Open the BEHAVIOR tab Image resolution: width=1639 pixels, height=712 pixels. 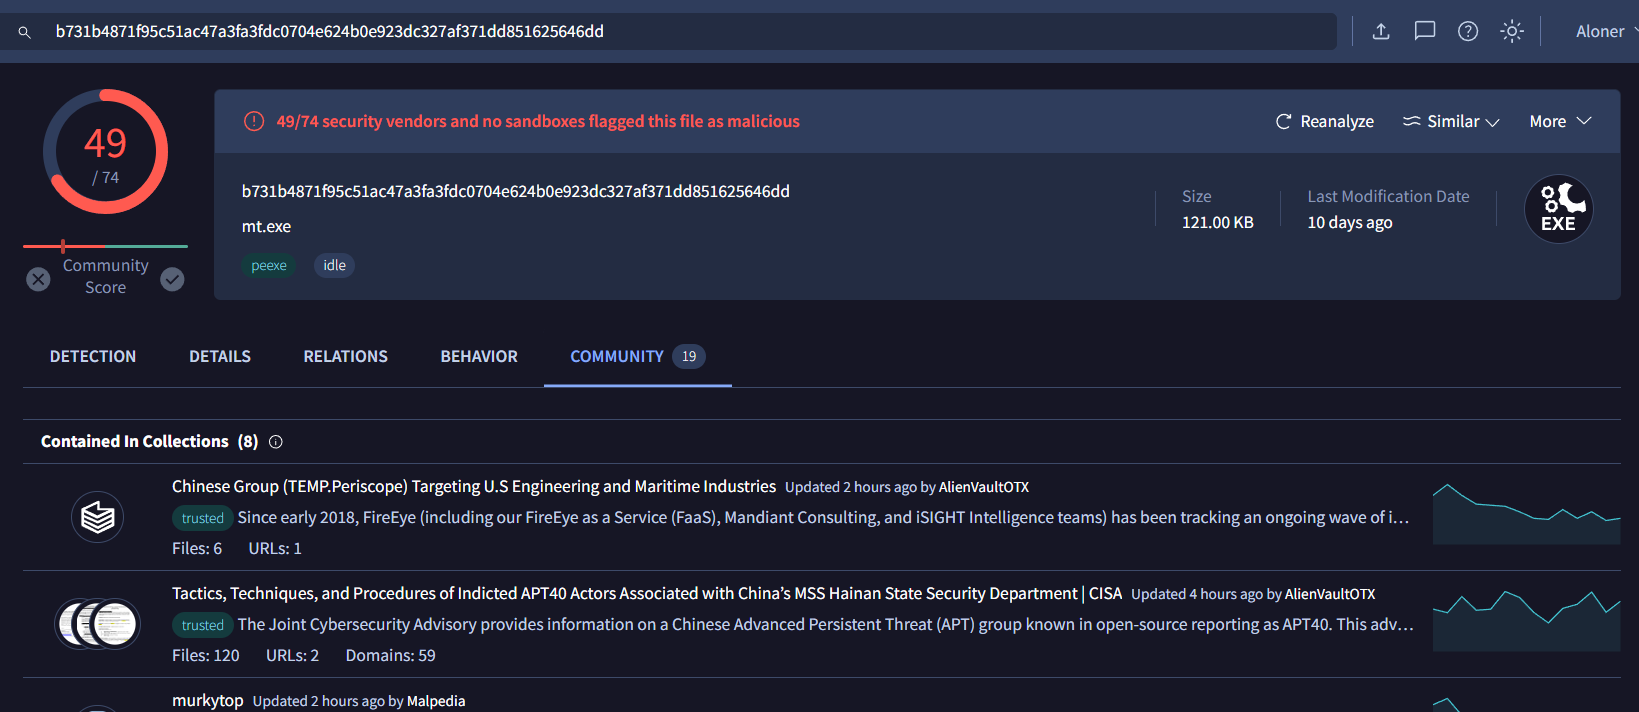[479, 356]
